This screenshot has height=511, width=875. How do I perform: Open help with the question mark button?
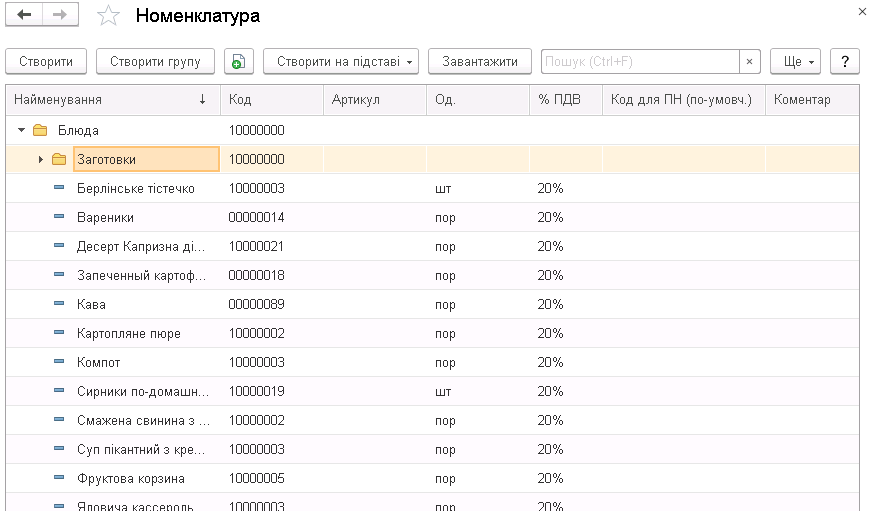coord(846,62)
